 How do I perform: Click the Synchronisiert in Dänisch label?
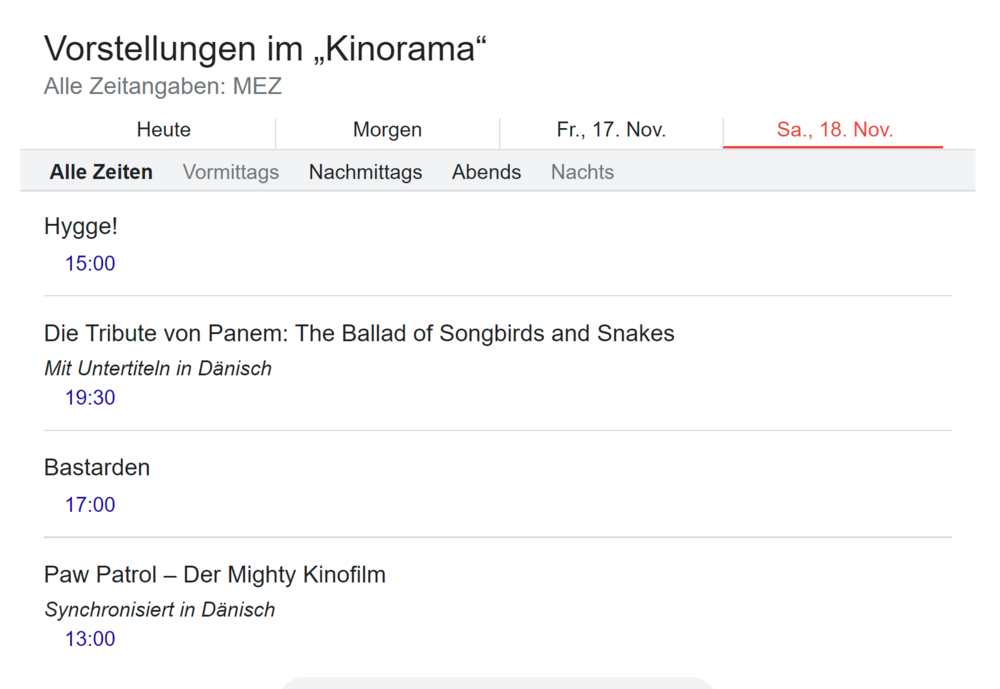click(160, 609)
